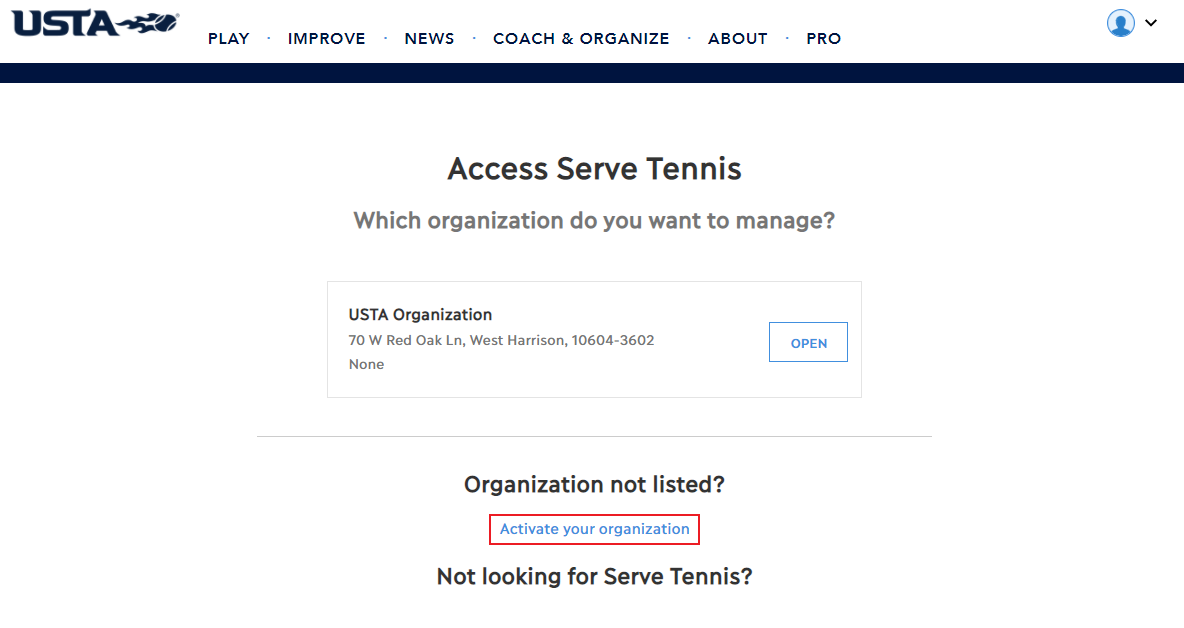Open the PRO menu item

(x=823, y=38)
